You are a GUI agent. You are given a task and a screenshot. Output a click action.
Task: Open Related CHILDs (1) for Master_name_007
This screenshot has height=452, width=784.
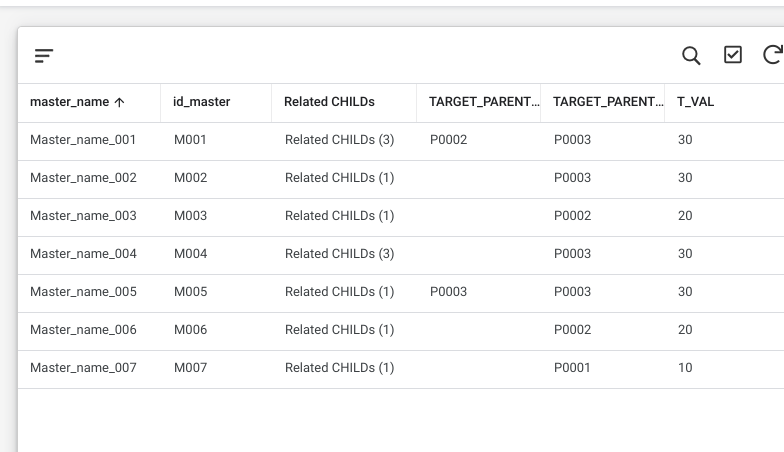[x=340, y=368]
